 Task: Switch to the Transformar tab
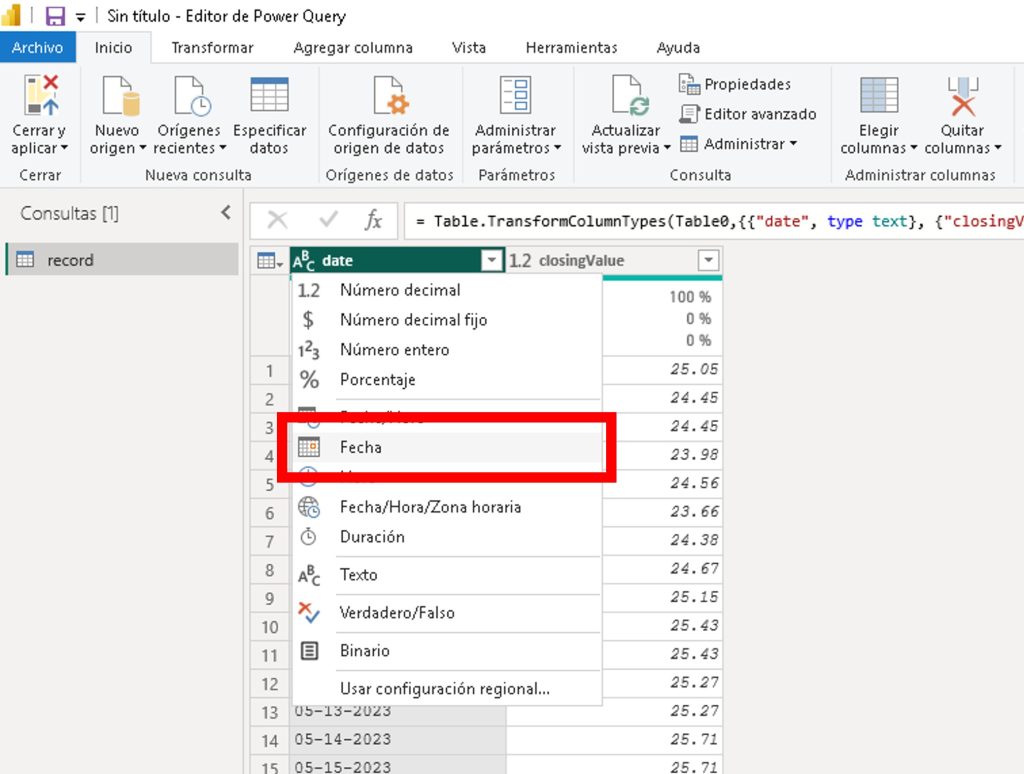coord(212,47)
